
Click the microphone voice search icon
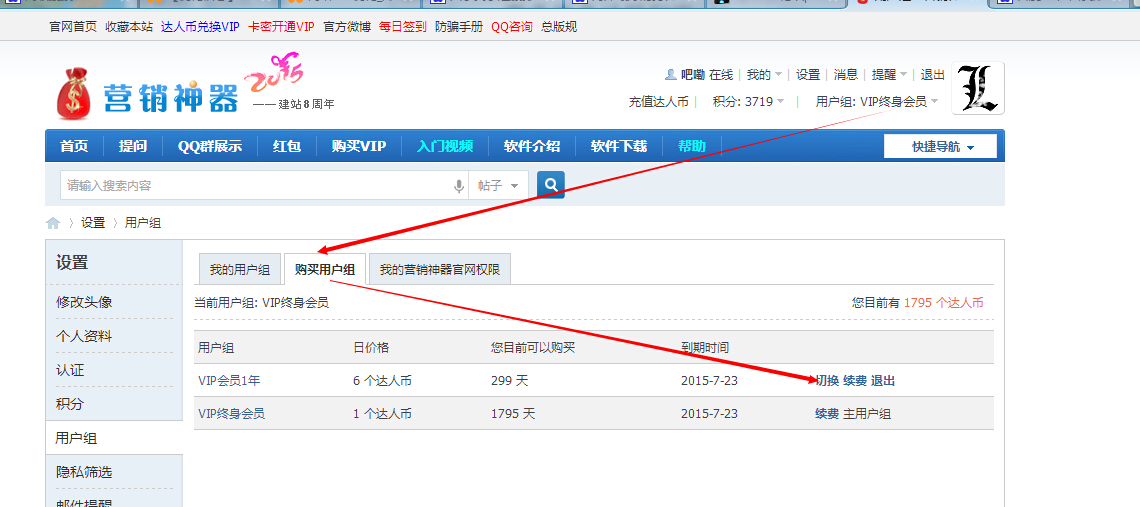[459, 186]
